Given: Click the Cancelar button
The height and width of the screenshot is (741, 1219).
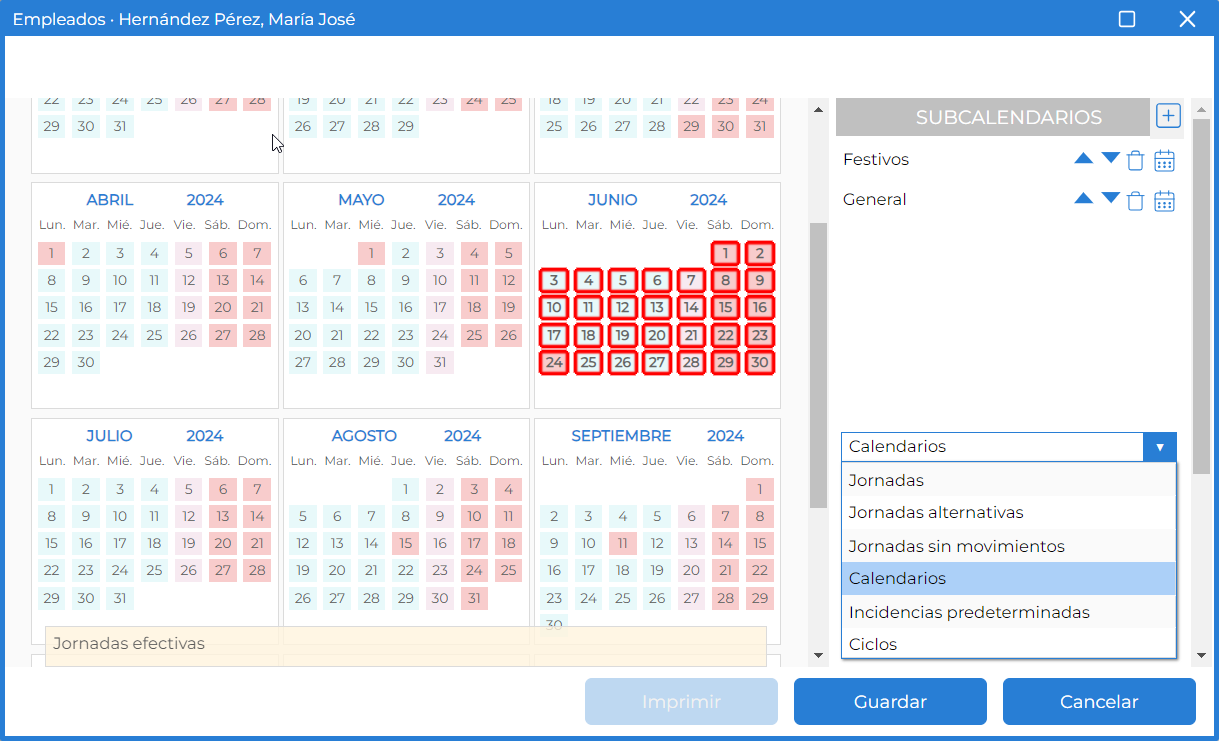Looking at the screenshot, I should (x=1099, y=702).
